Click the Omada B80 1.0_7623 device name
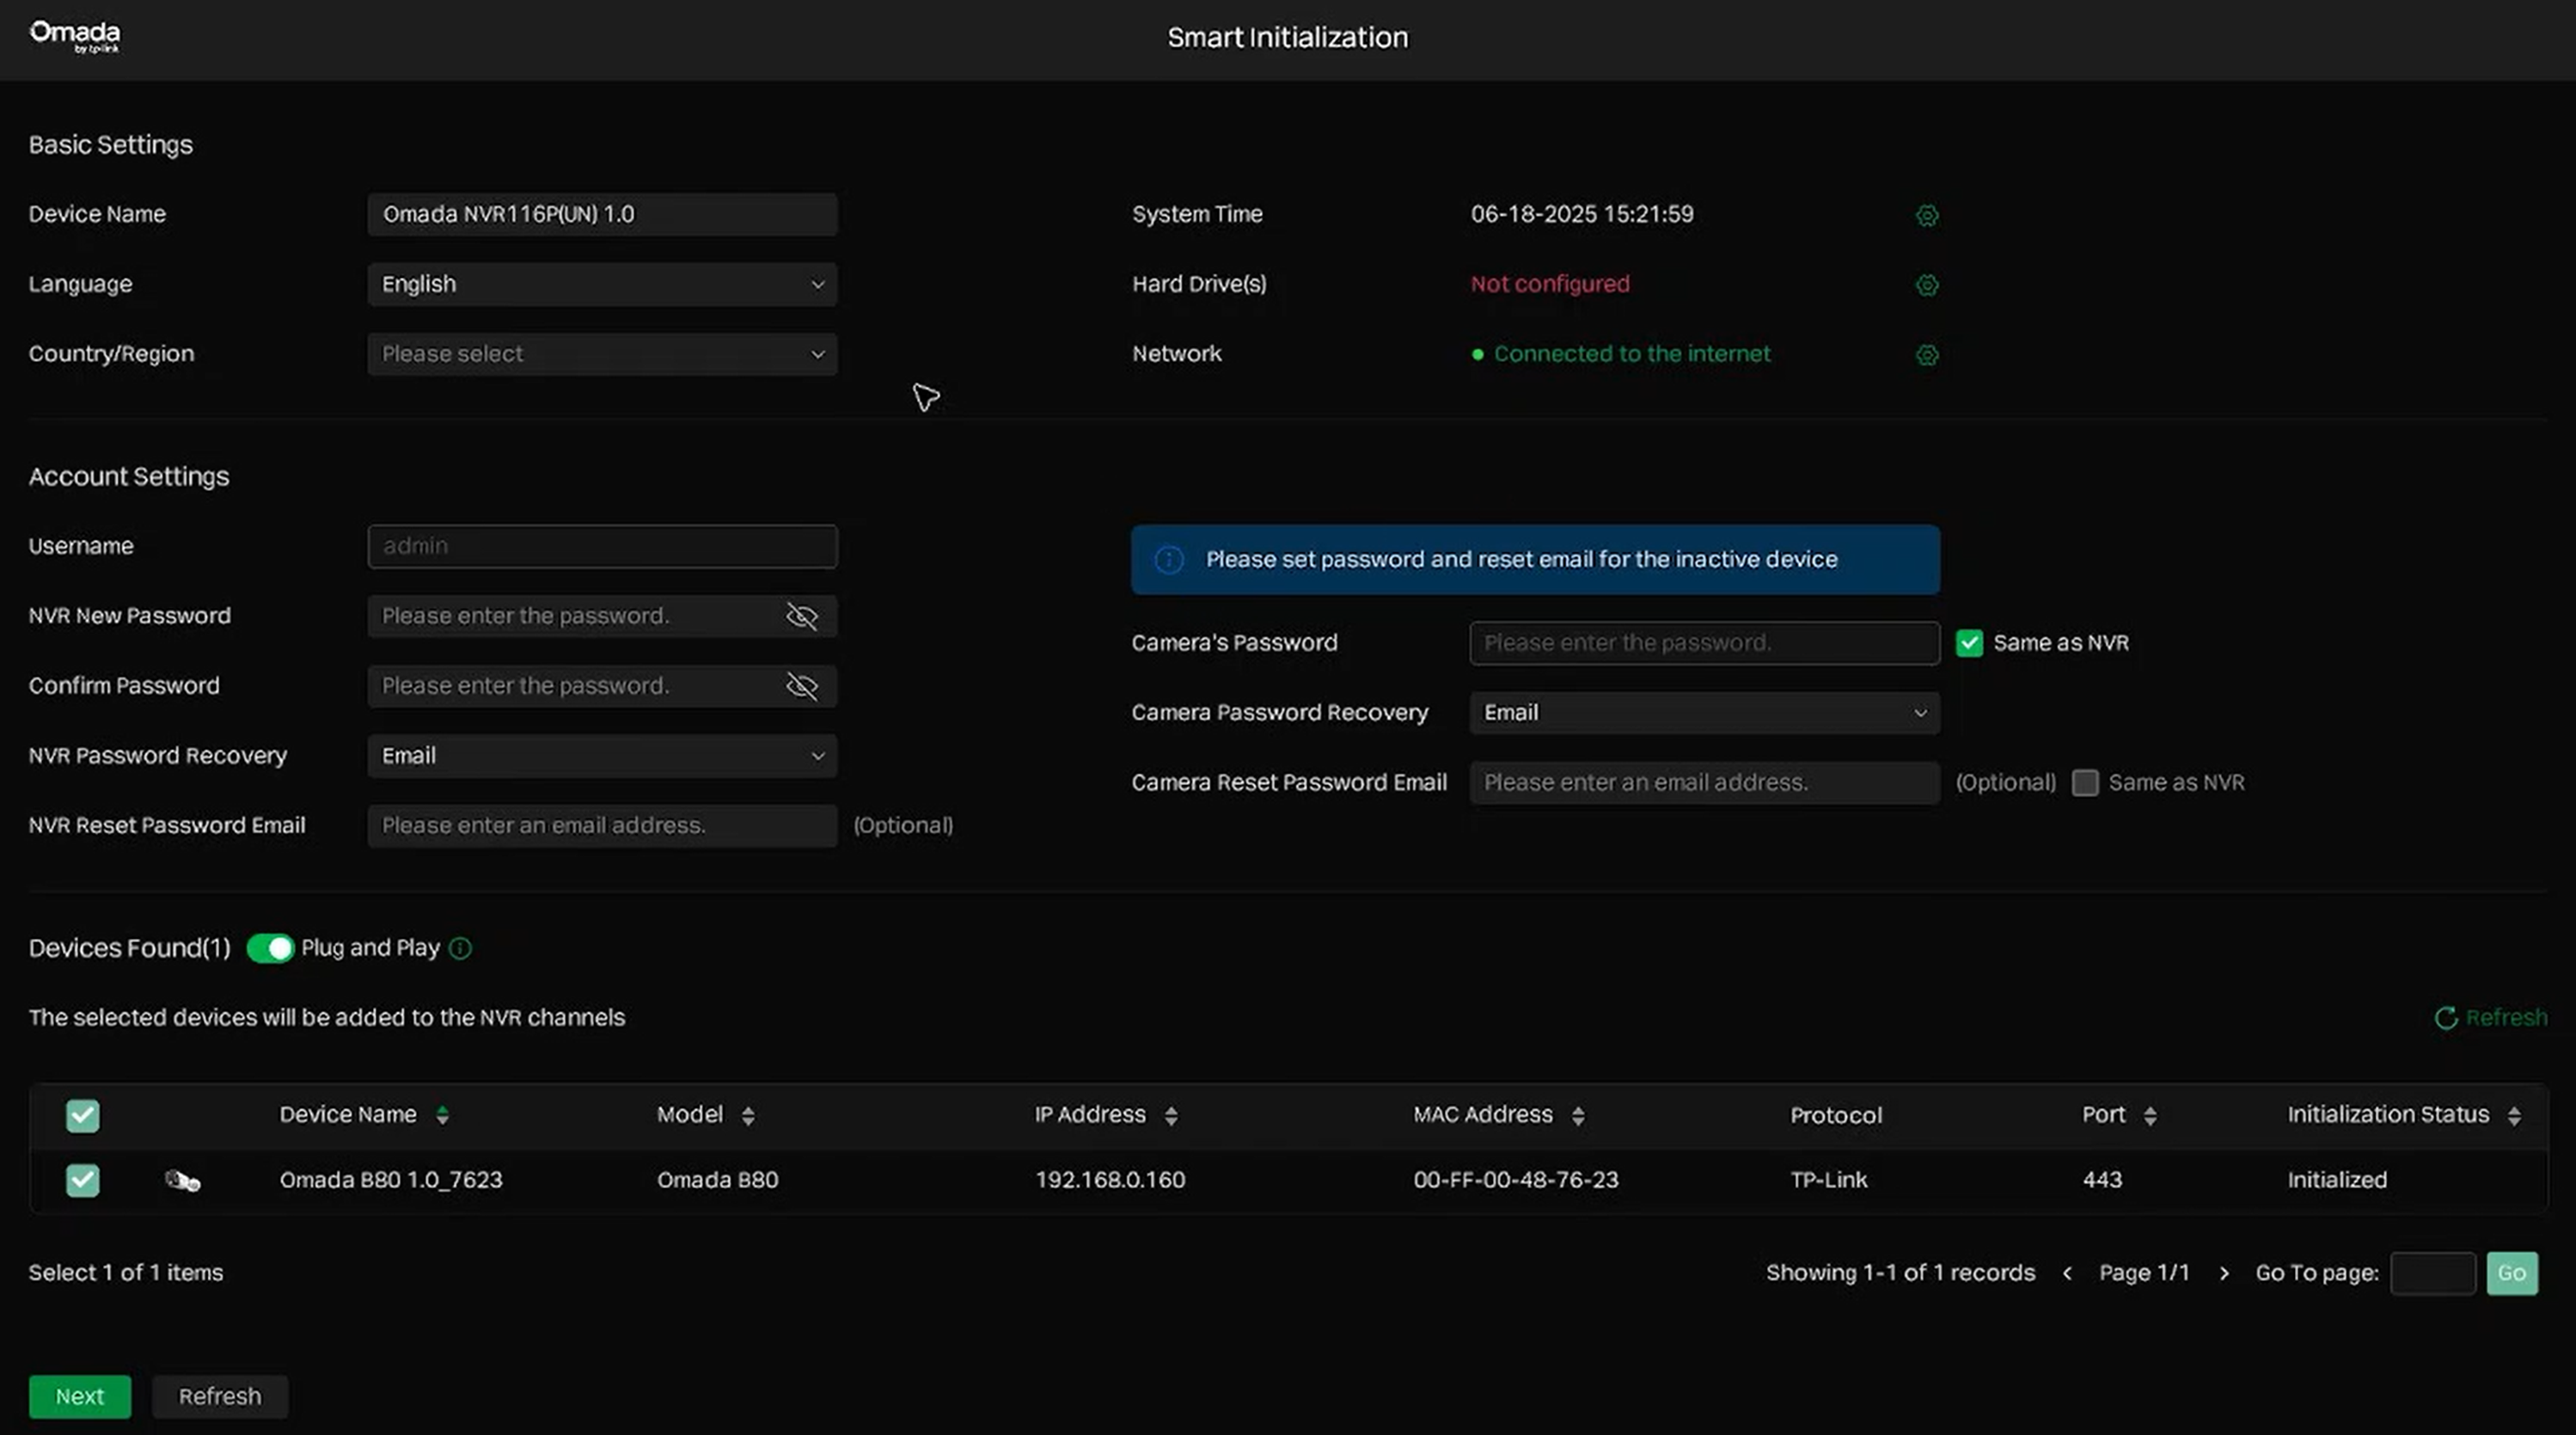Viewport: 2576px width, 1435px height. point(391,1180)
